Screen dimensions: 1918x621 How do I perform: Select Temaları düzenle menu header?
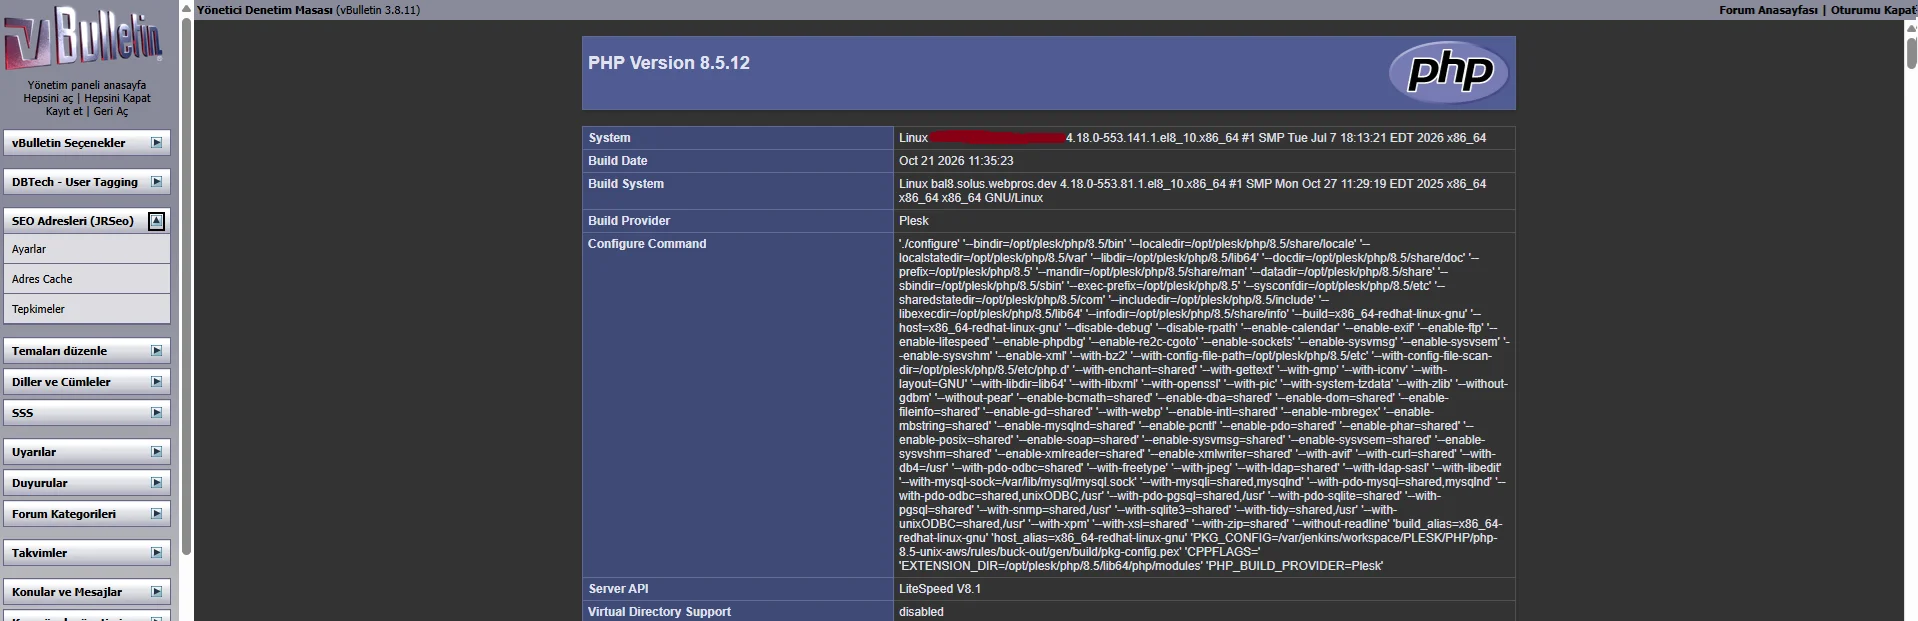tap(86, 351)
